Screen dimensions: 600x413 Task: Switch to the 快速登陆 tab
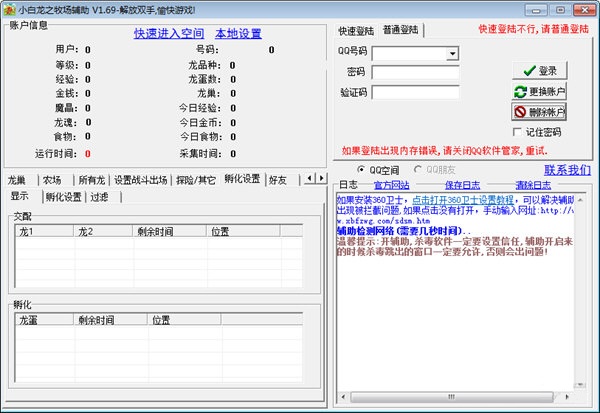coord(356,31)
